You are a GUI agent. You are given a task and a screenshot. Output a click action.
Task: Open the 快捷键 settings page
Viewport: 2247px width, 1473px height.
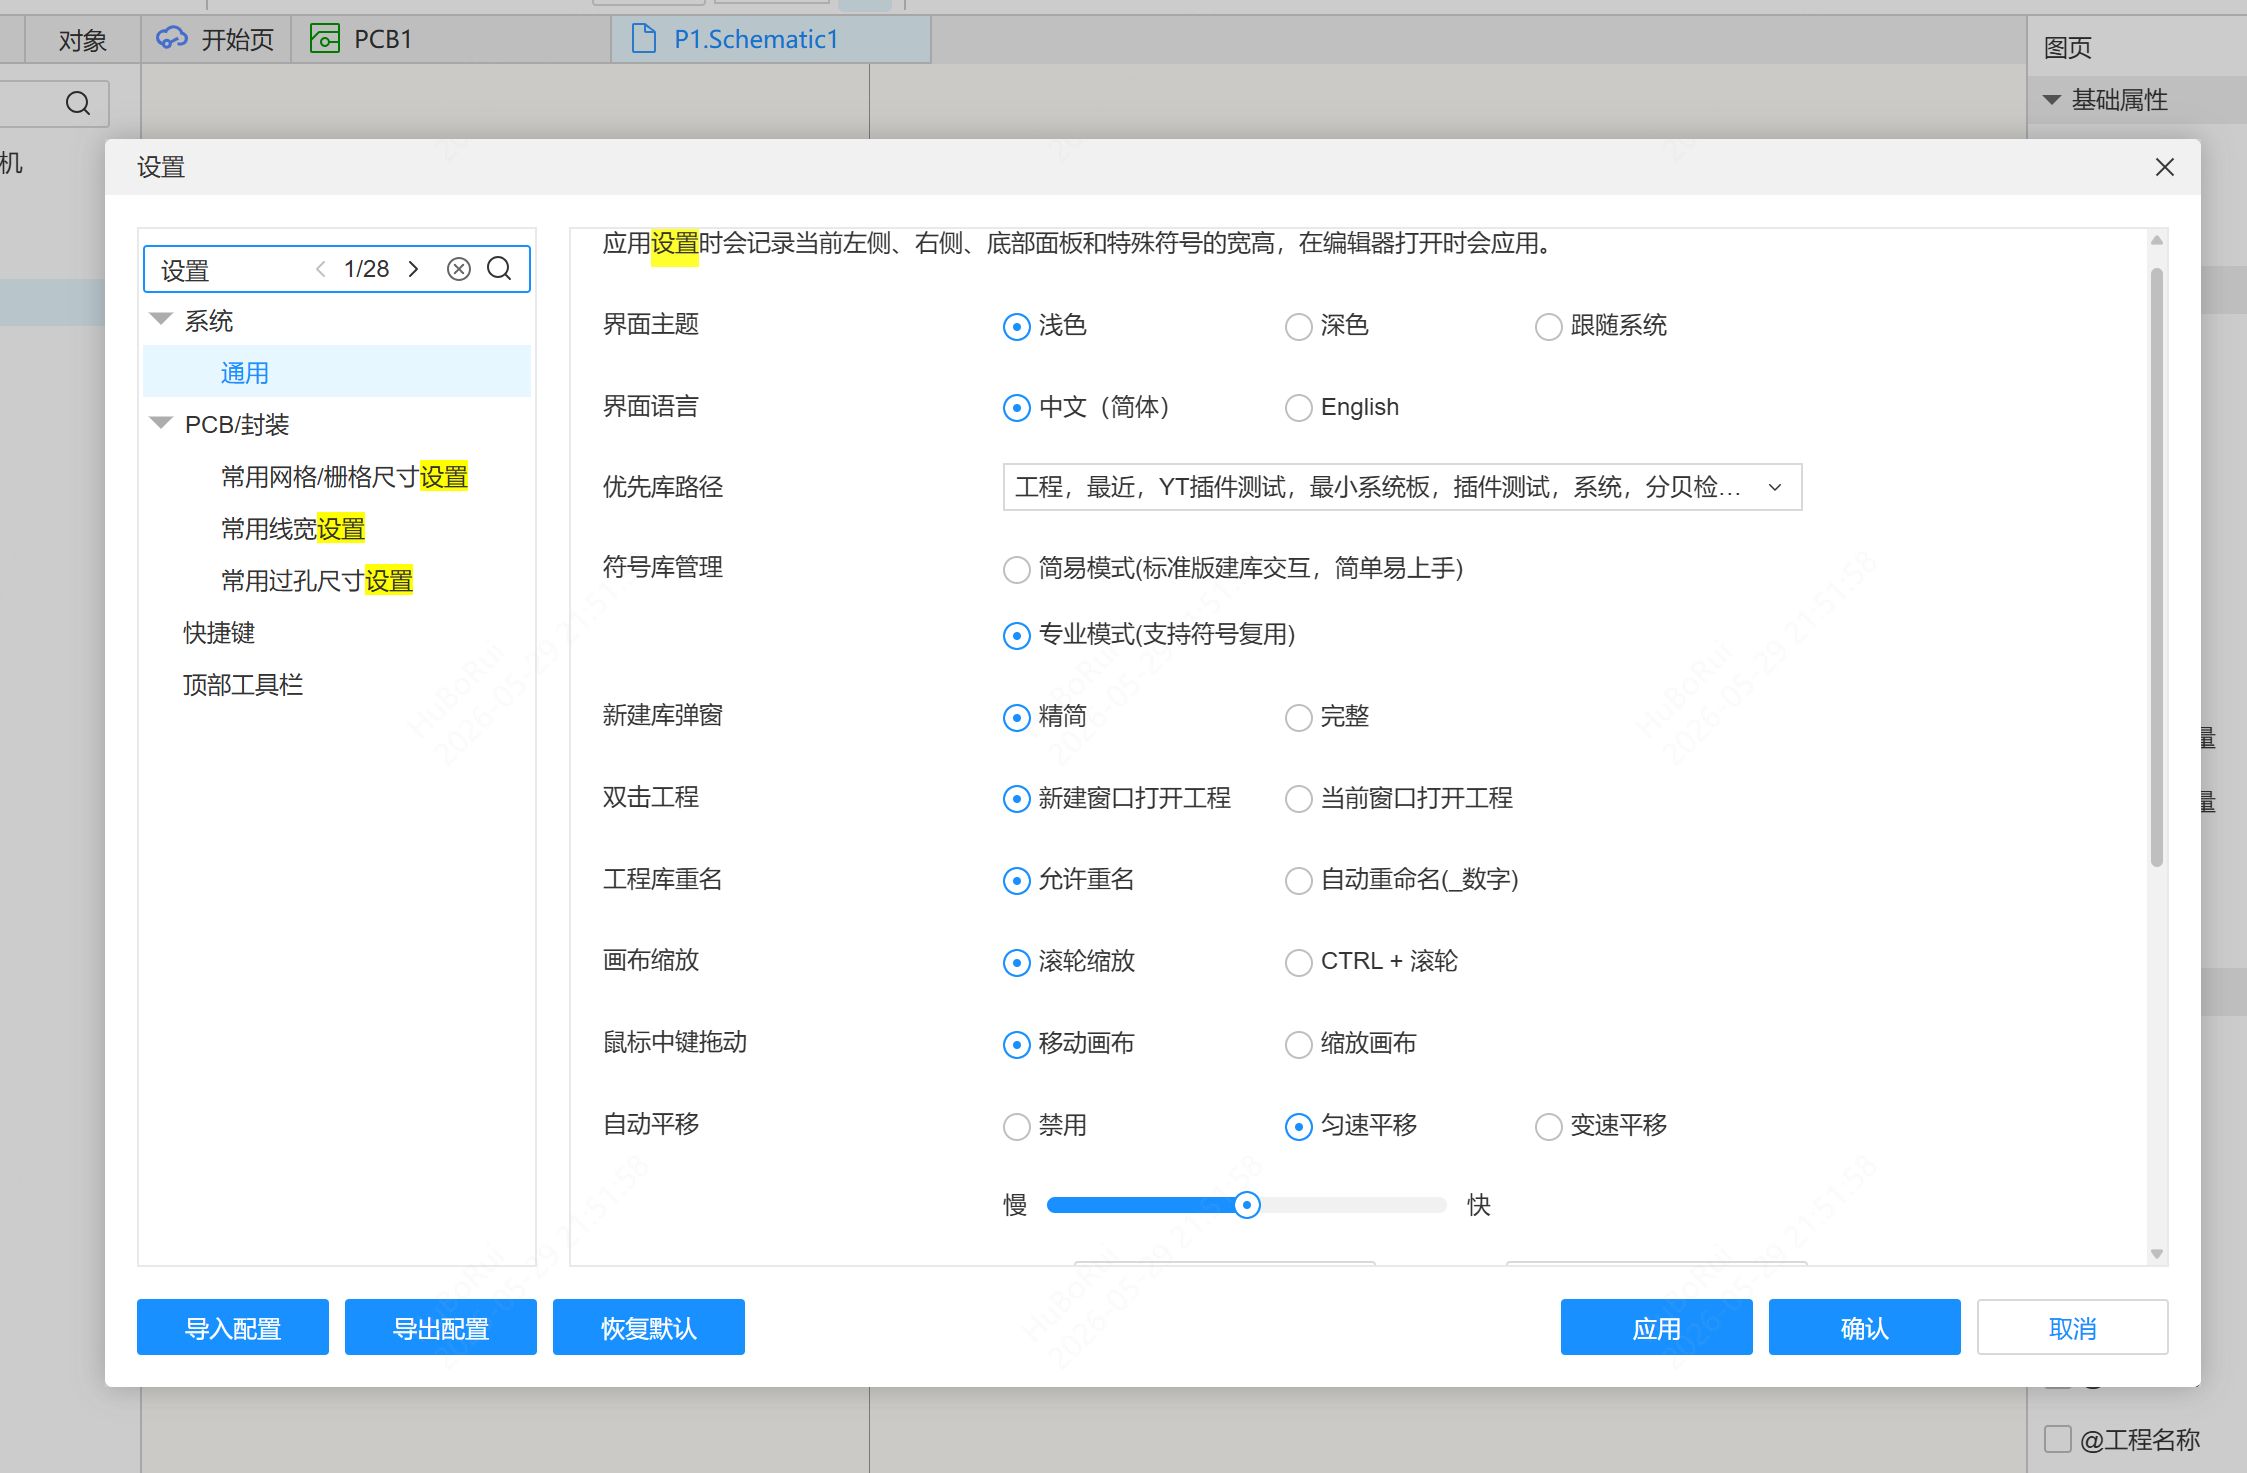point(219,632)
